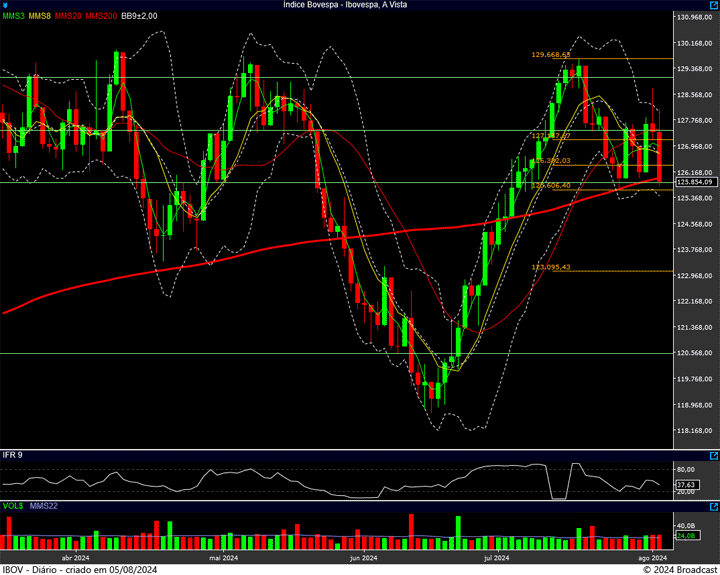The image size is (720, 575).
Task: Click the pop-out icon of IFR 9 panel
Action: tap(712, 455)
